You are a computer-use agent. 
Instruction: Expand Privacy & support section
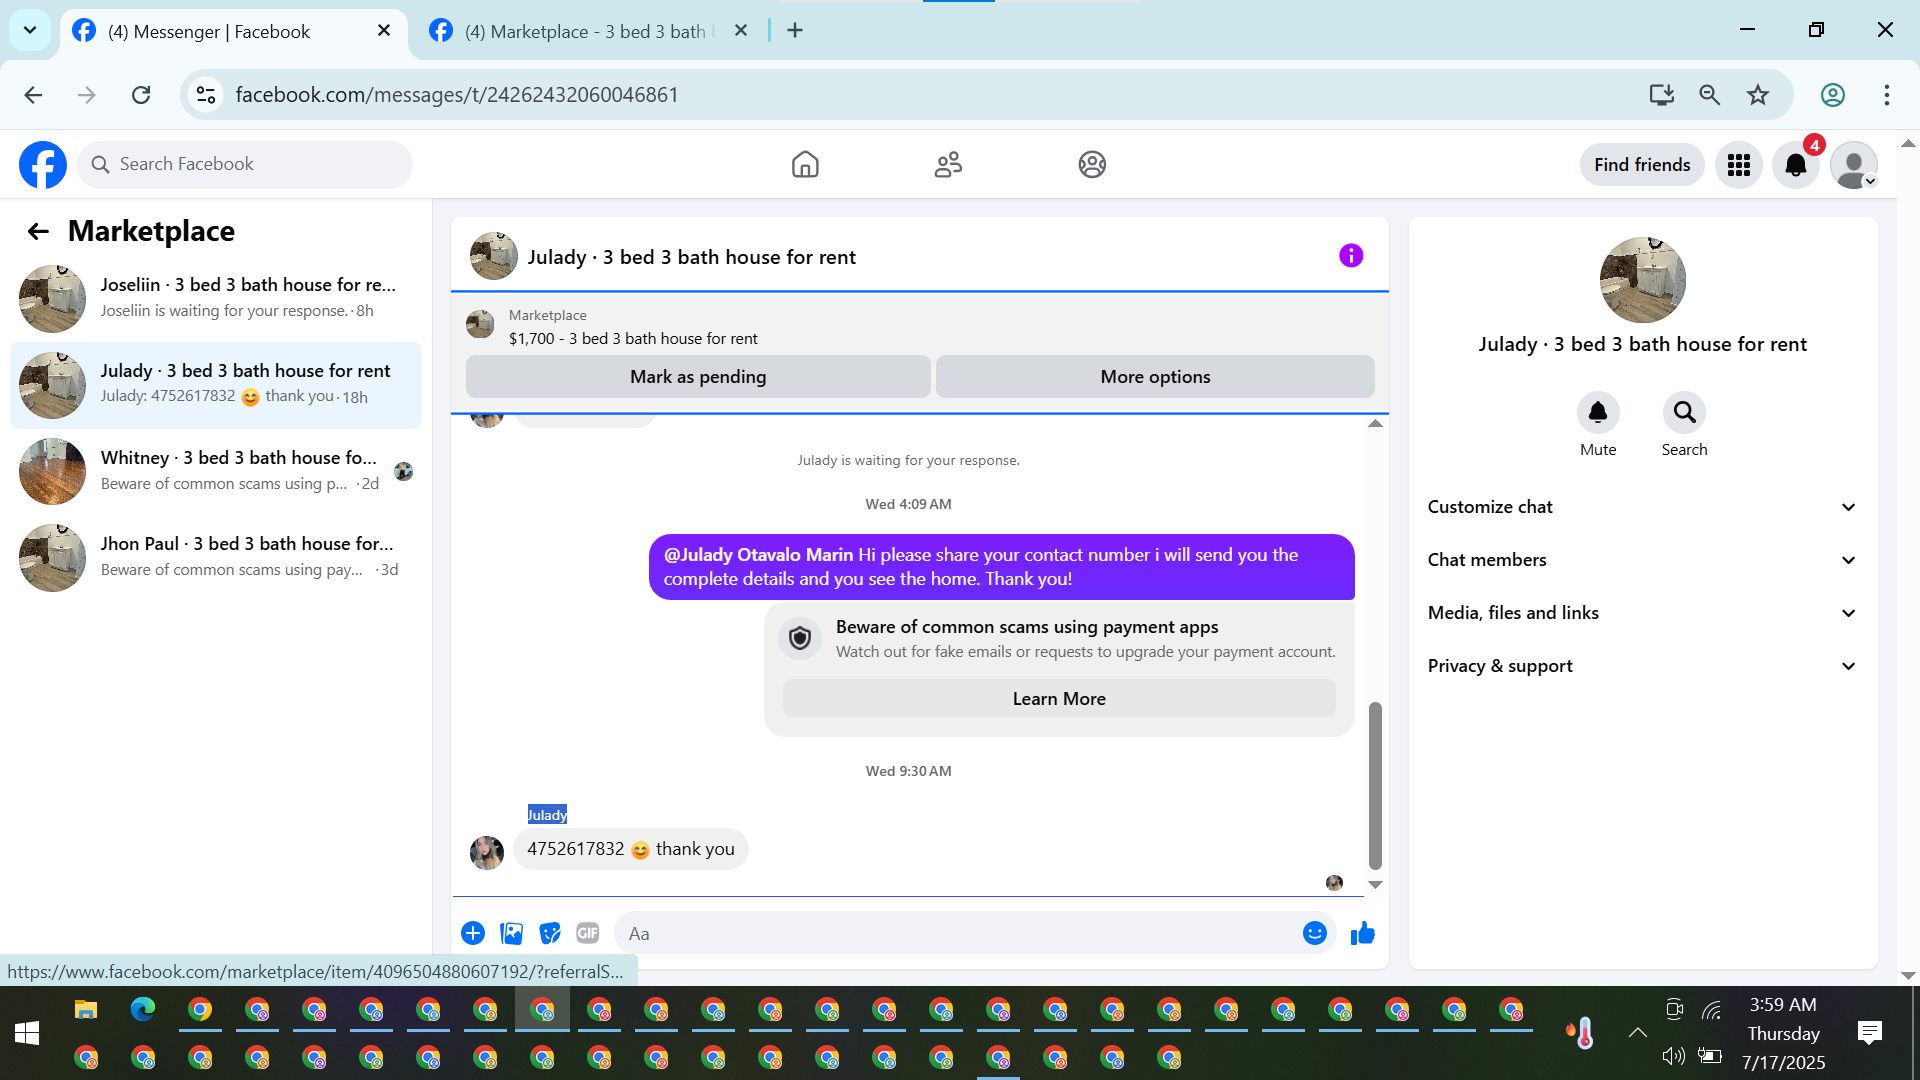click(1642, 666)
